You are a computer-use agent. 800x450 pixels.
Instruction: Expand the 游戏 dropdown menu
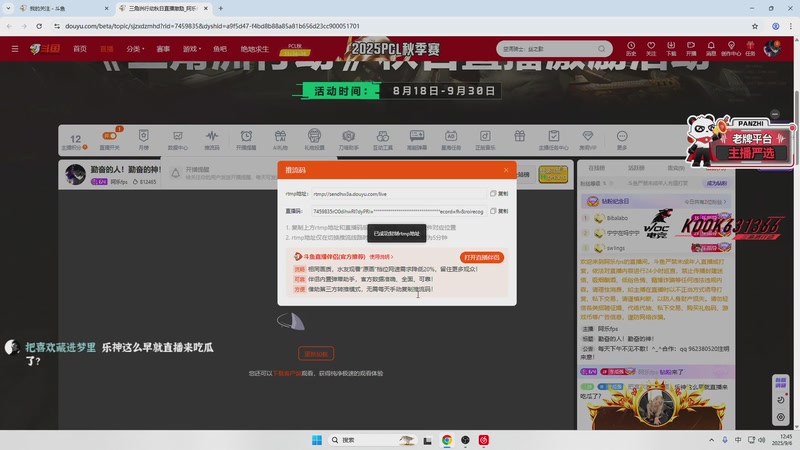pyautogui.click(x=192, y=49)
